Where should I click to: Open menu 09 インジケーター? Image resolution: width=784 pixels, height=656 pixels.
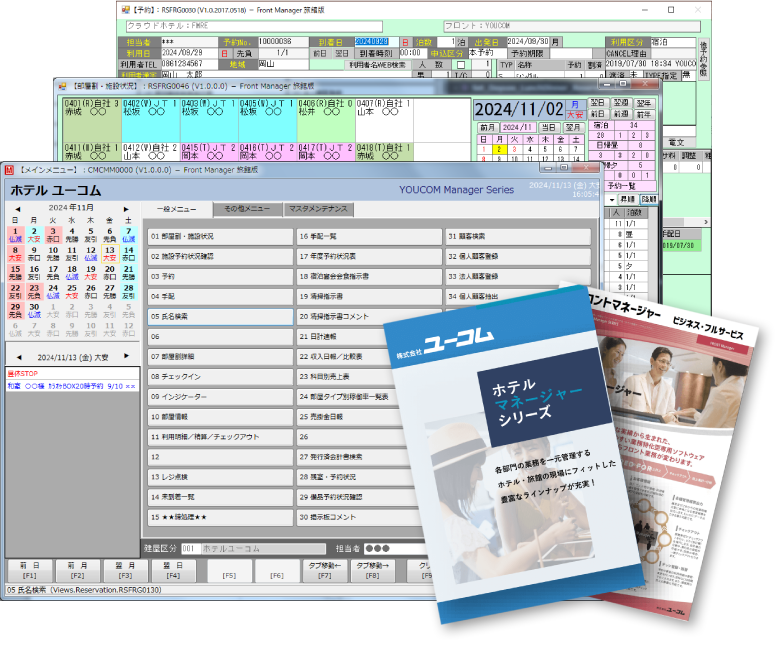(x=220, y=396)
